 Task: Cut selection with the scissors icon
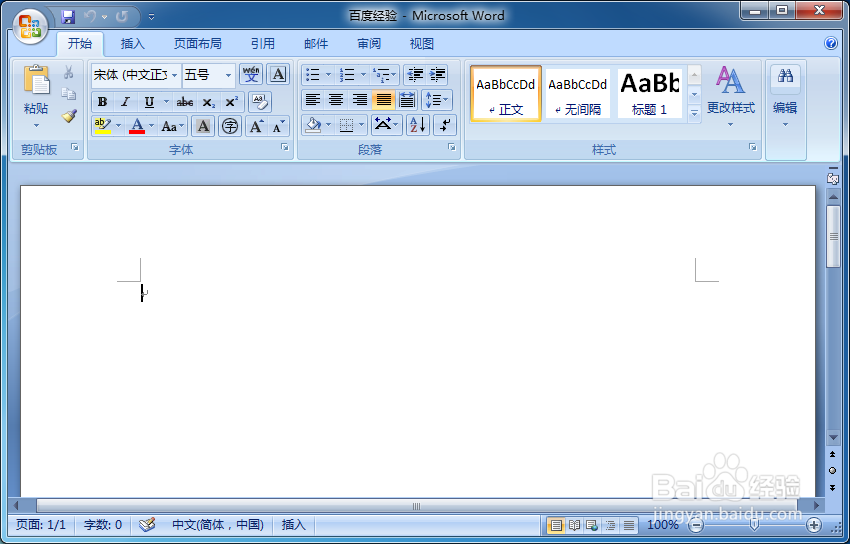pos(68,72)
